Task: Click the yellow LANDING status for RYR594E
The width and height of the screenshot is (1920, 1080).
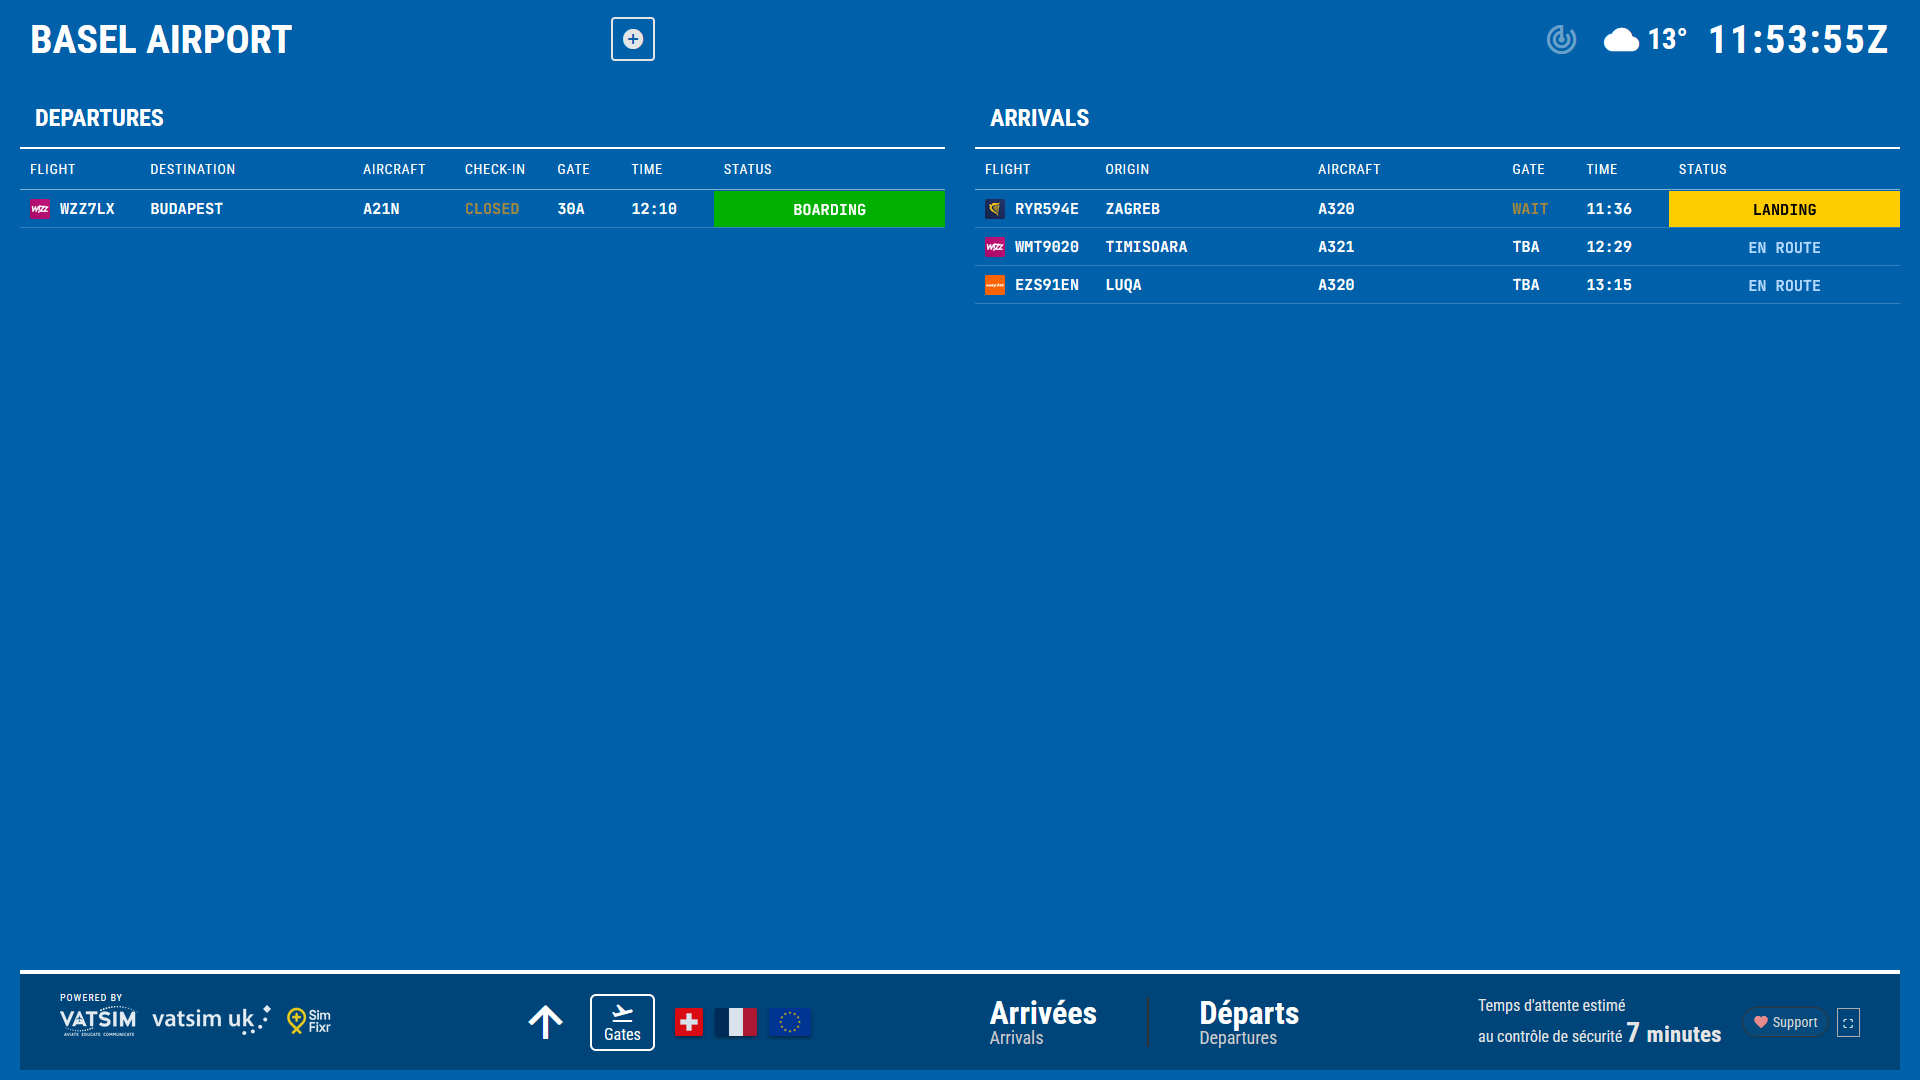Action: 1784,209
